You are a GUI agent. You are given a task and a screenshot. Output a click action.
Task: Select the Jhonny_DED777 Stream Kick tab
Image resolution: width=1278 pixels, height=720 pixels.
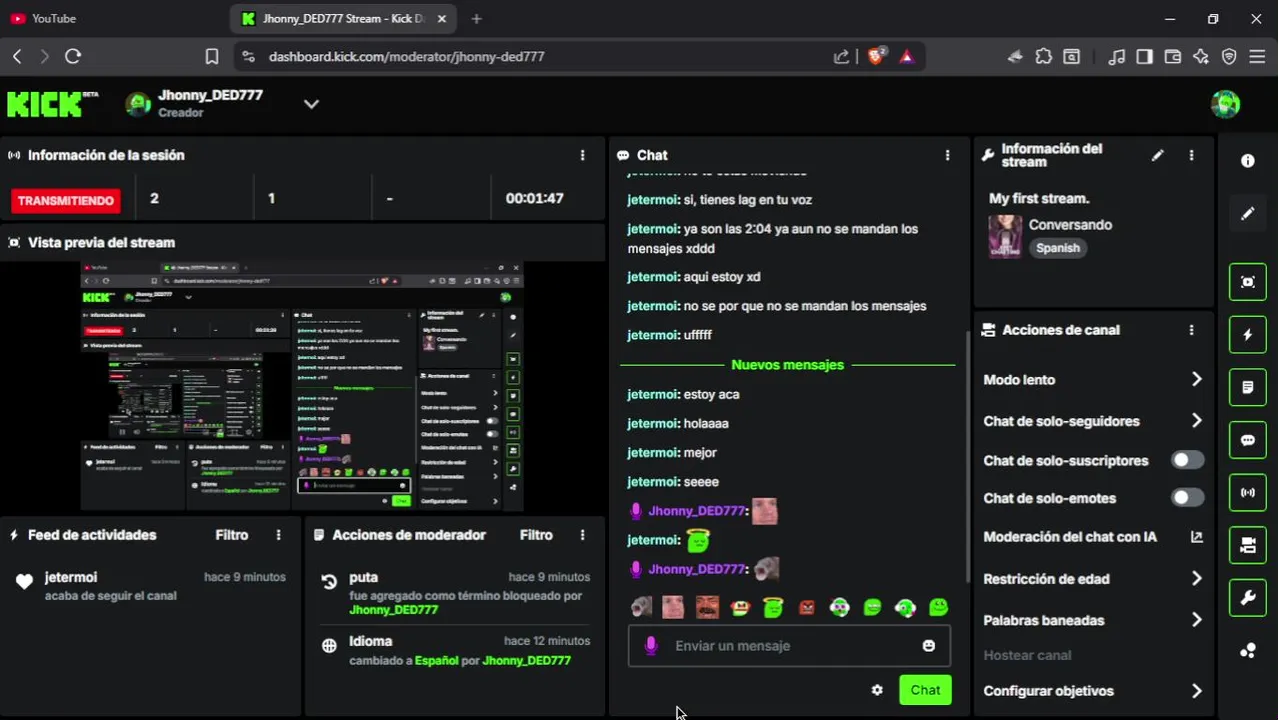(x=345, y=18)
